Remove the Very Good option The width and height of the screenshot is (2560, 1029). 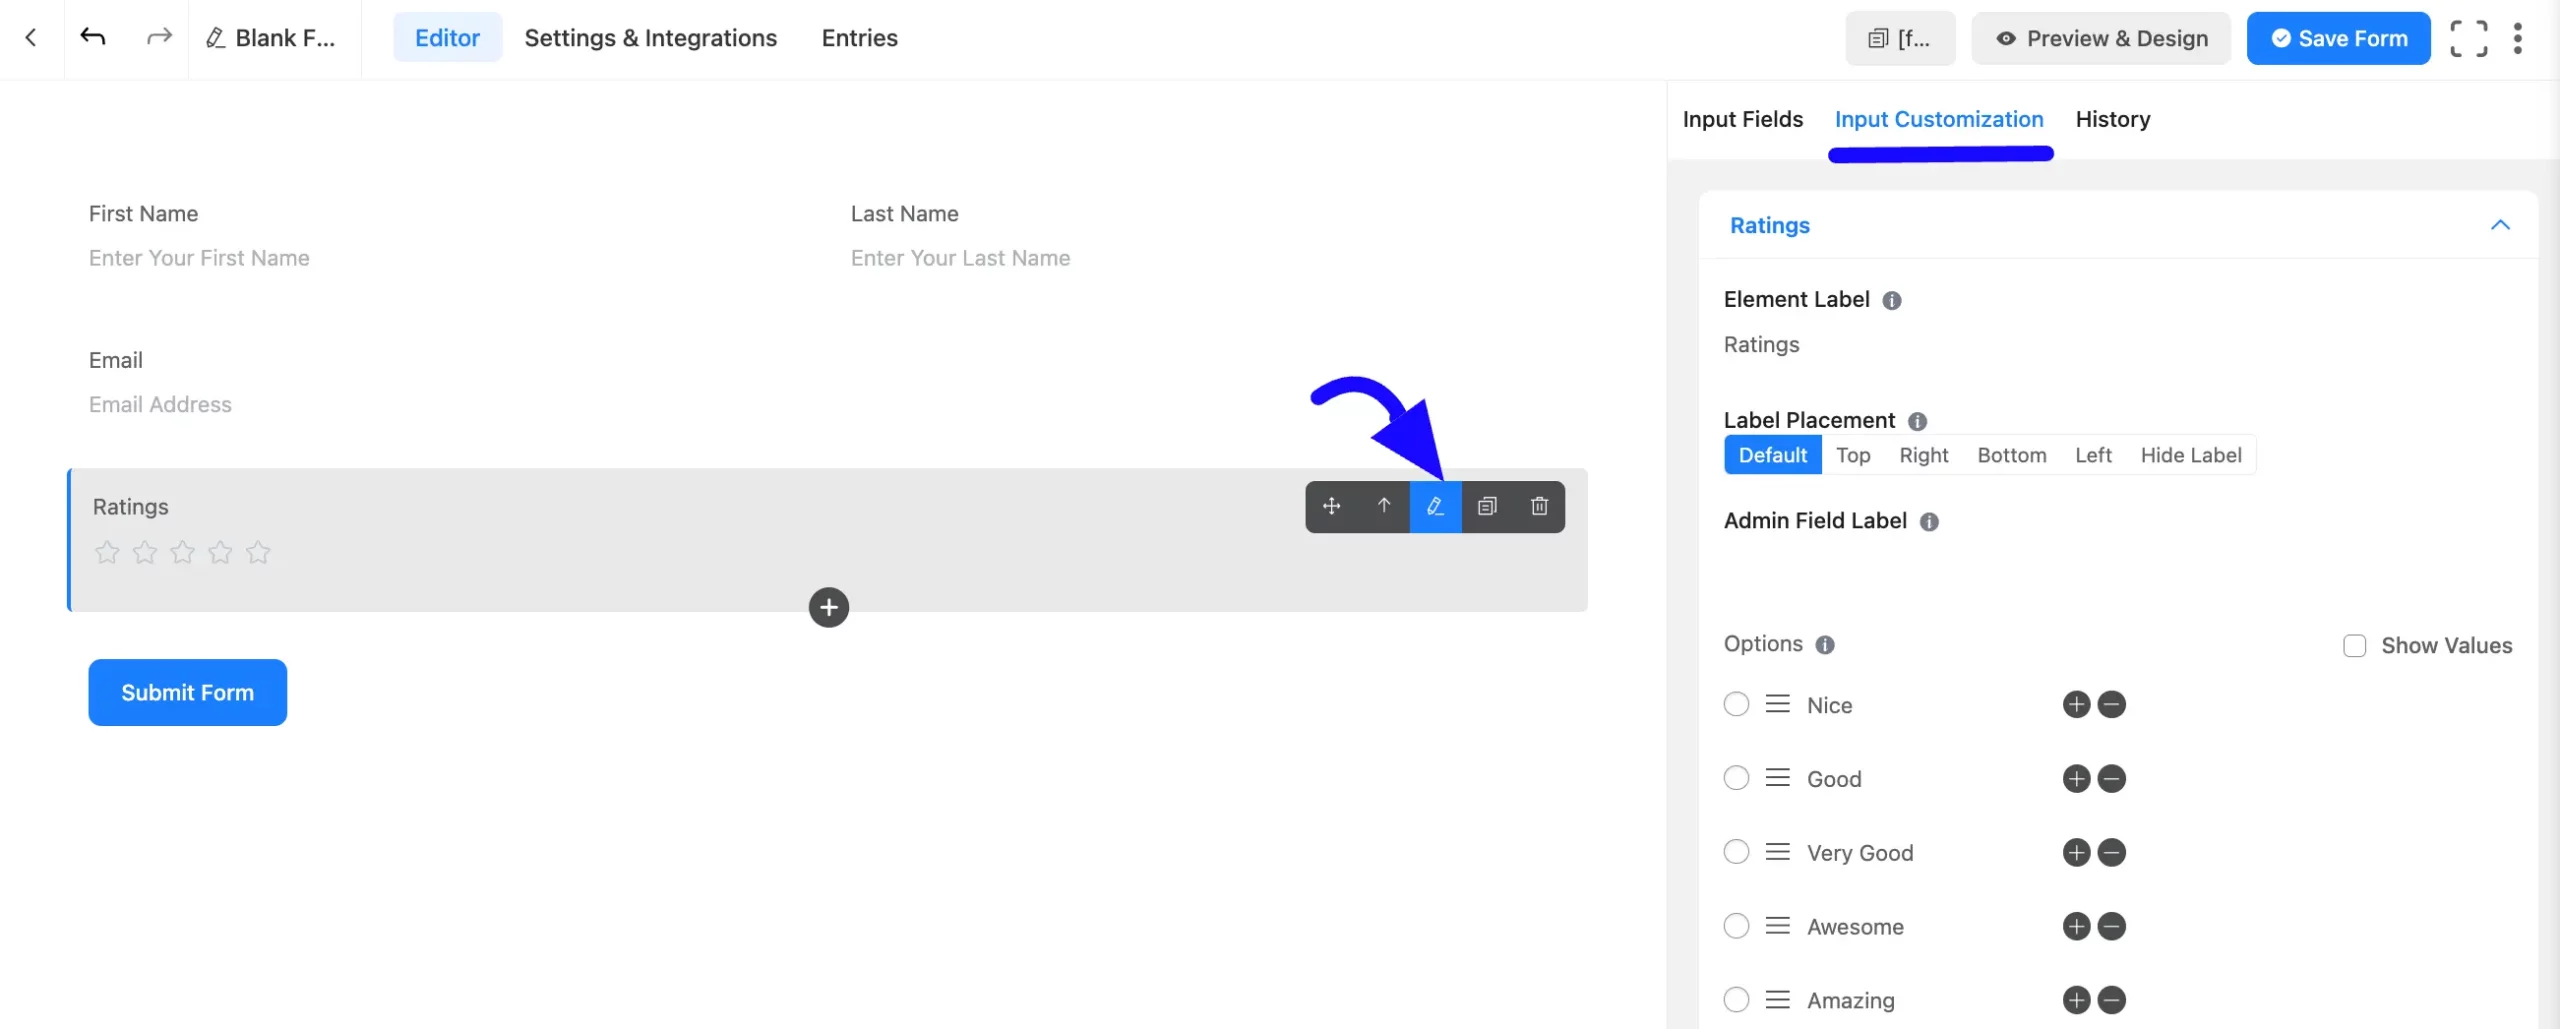click(x=2111, y=853)
